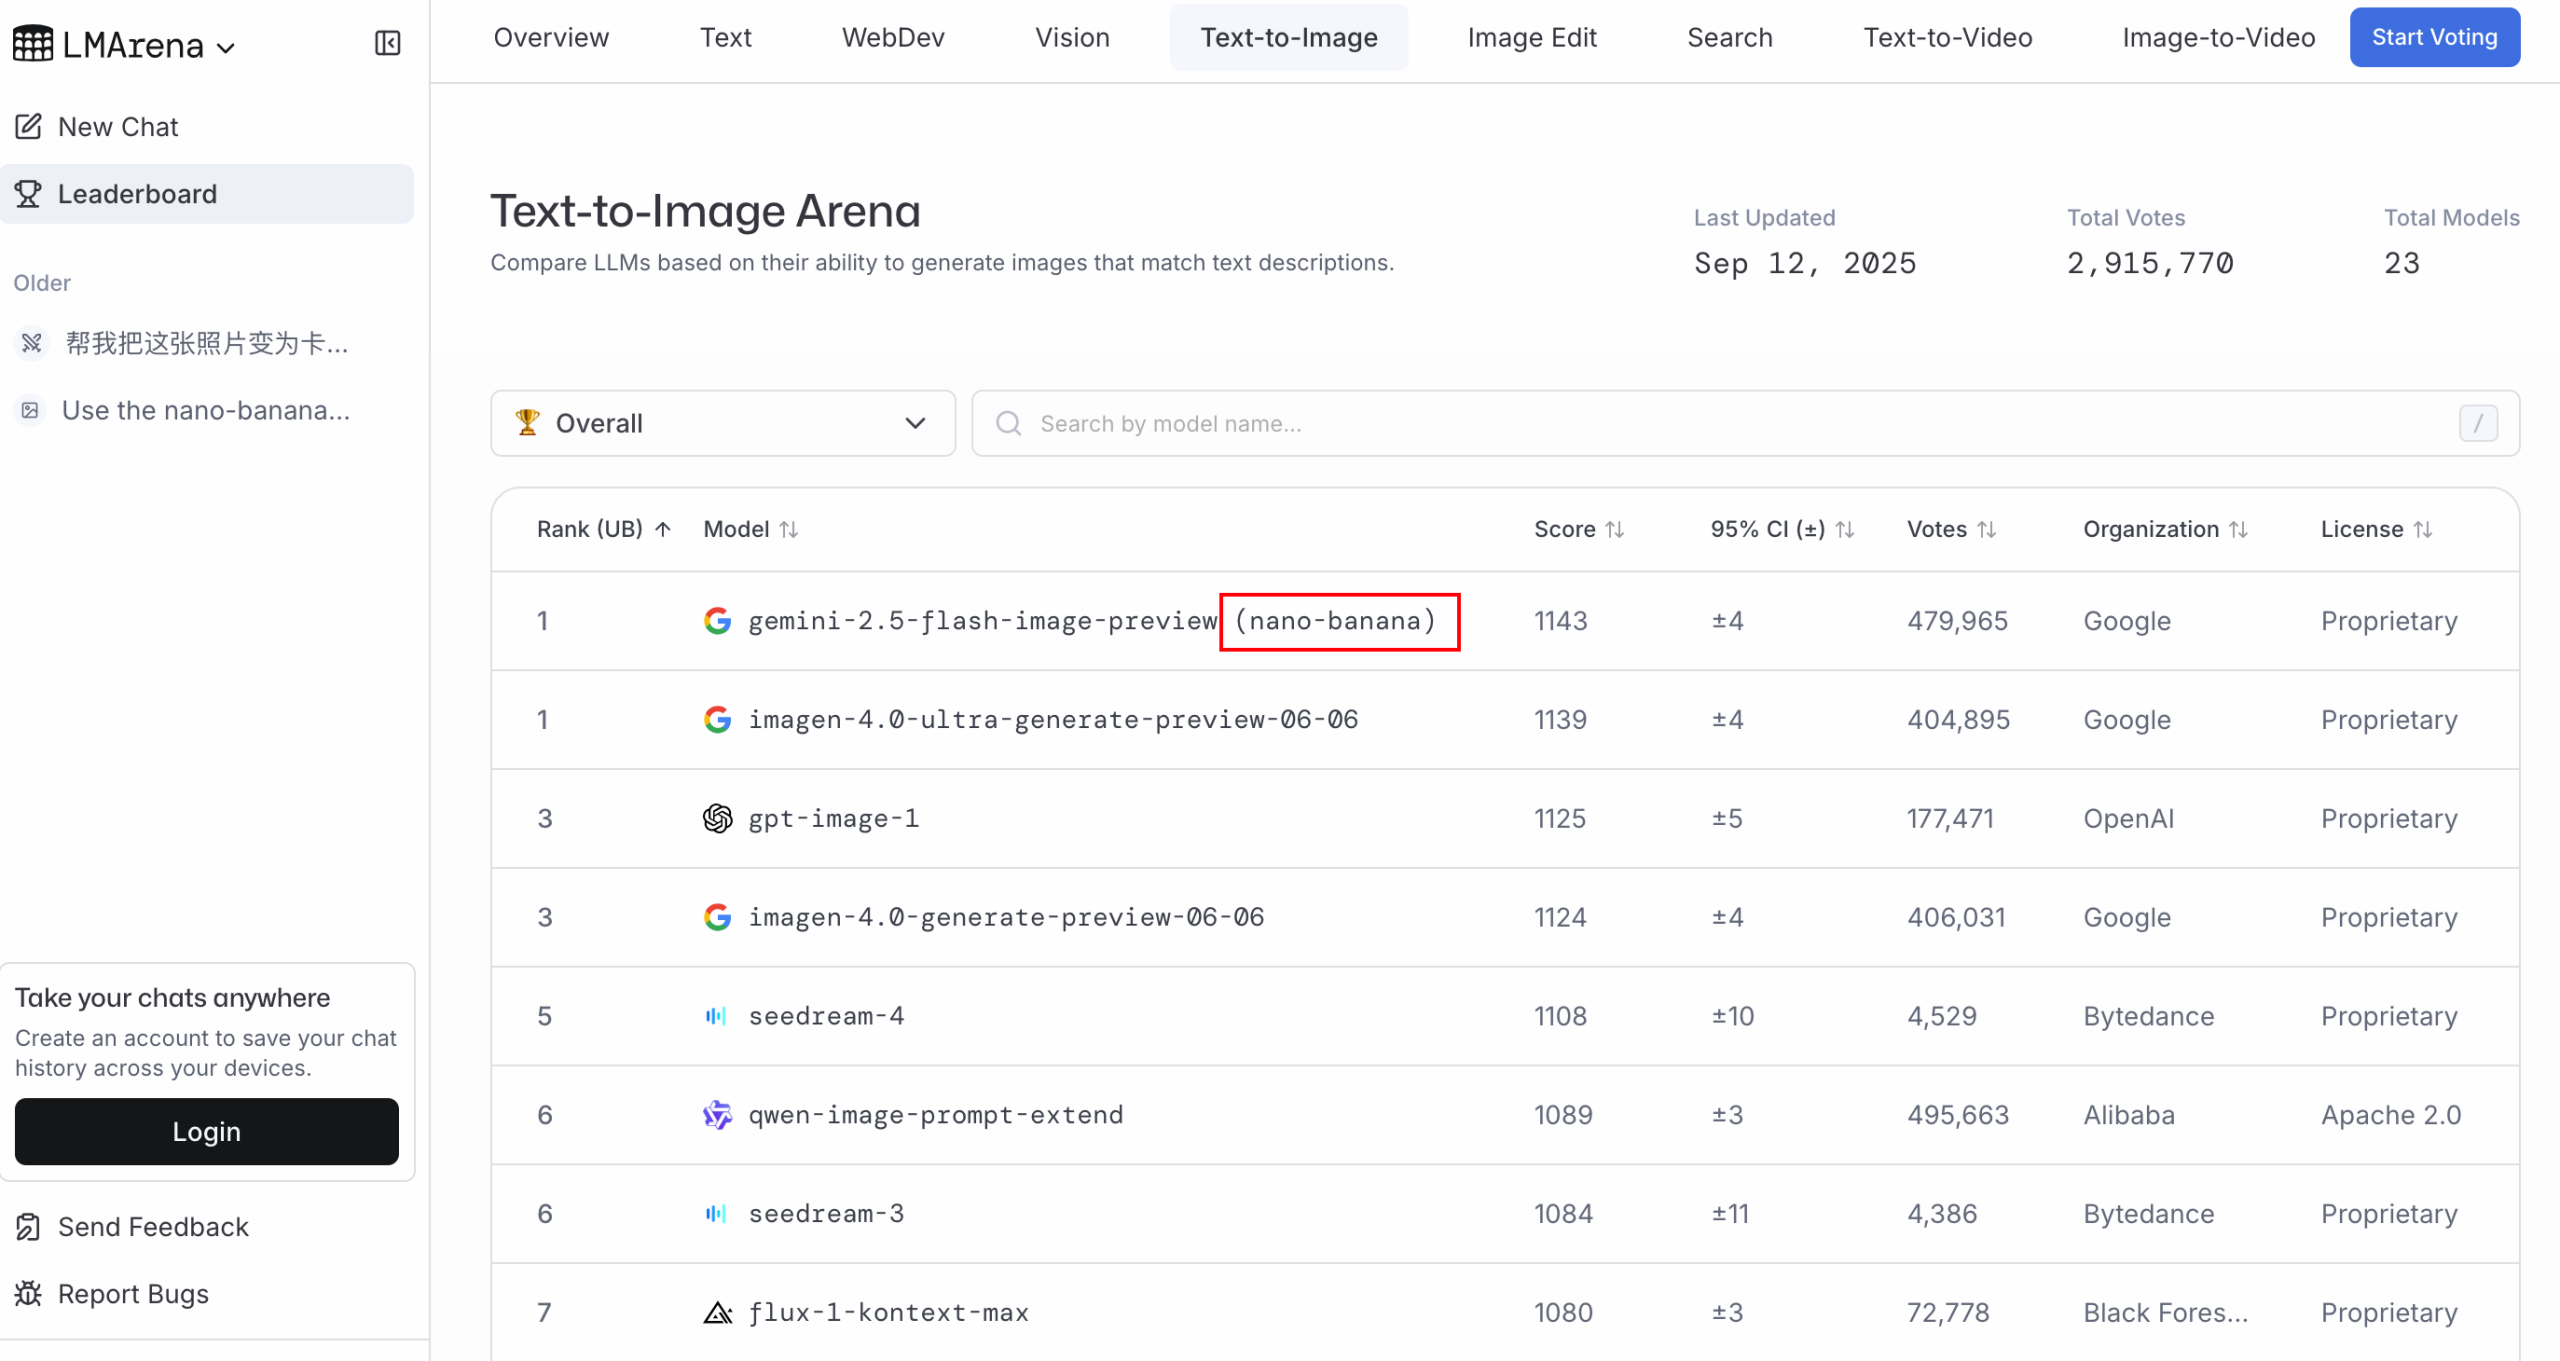The width and height of the screenshot is (2560, 1361).
Task: Click the Alibaba Qwen logo icon
Action: pos(717,1114)
